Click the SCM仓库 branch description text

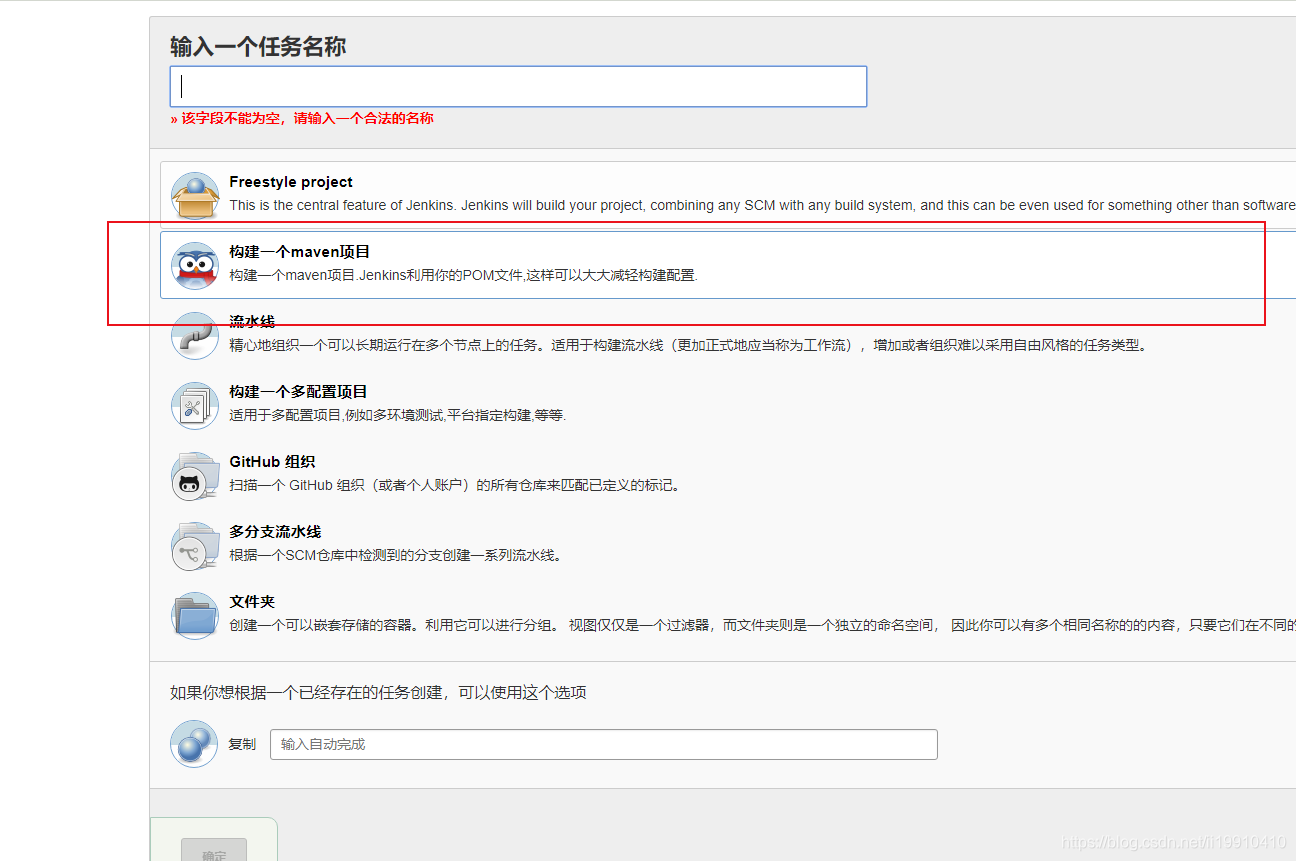tap(396, 555)
